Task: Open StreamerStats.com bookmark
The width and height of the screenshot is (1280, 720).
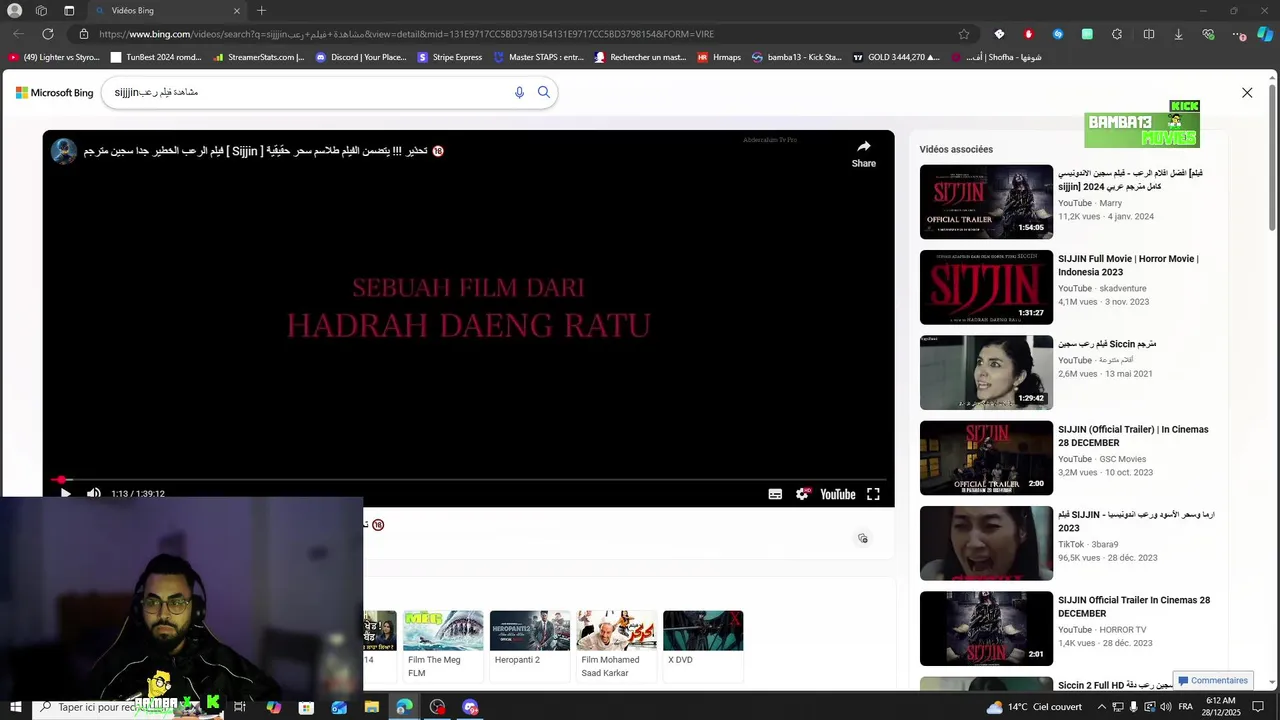Action: coord(259,57)
